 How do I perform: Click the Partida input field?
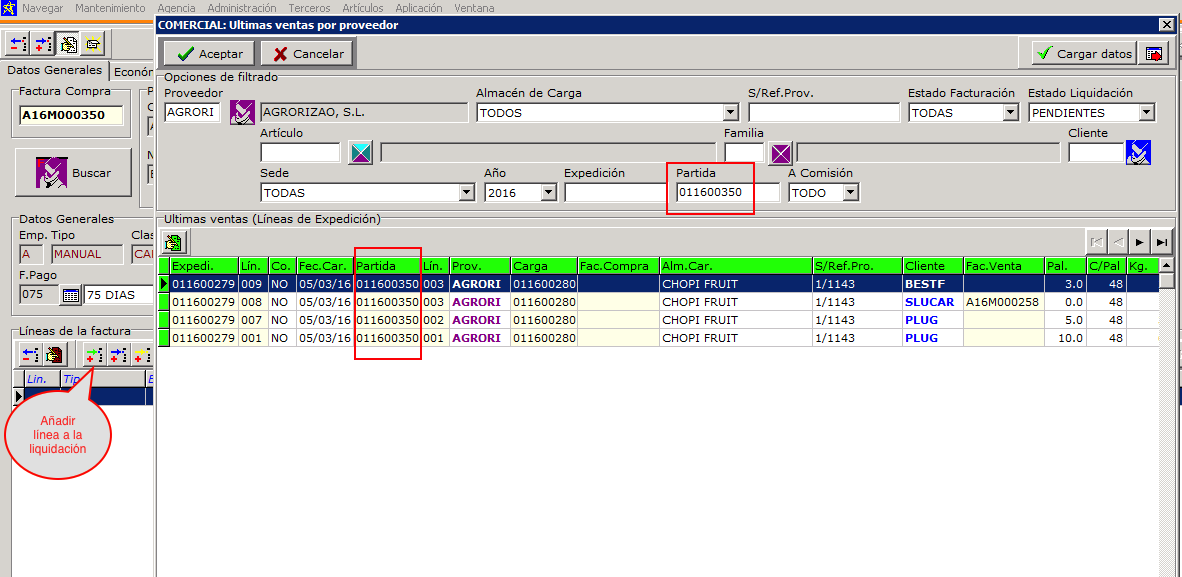coord(726,193)
